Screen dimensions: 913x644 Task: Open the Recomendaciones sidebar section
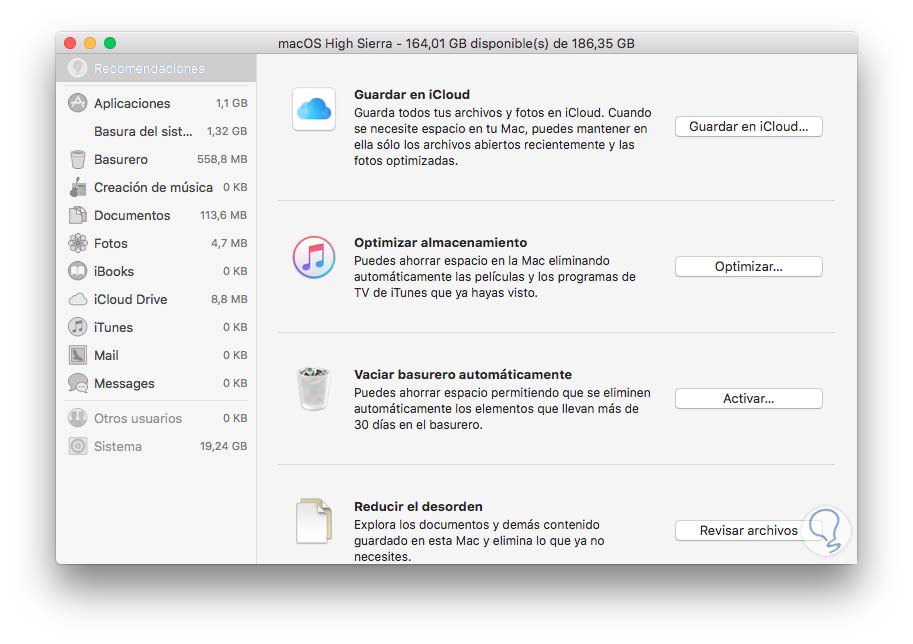pyautogui.click(x=156, y=68)
